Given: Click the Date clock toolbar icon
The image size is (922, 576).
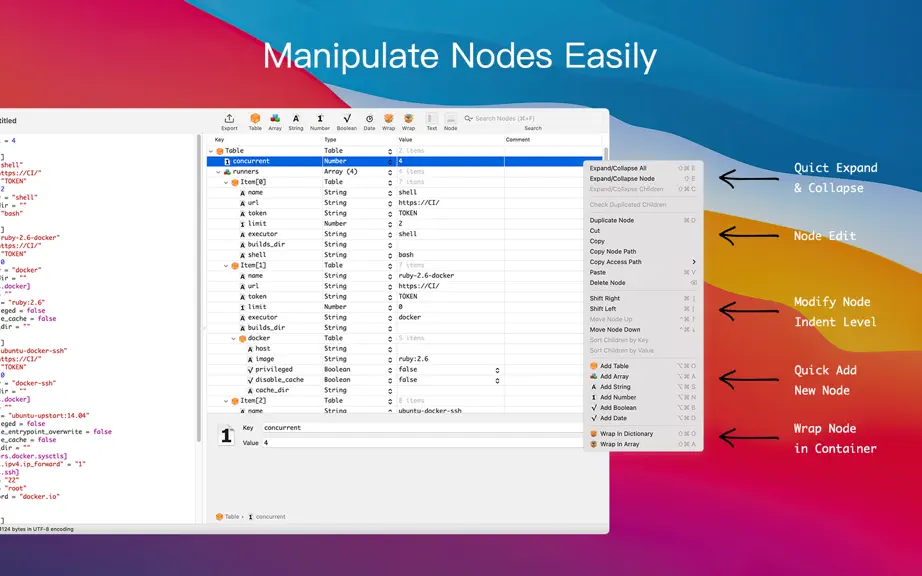Looking at the screenshot, I should 369,122.
